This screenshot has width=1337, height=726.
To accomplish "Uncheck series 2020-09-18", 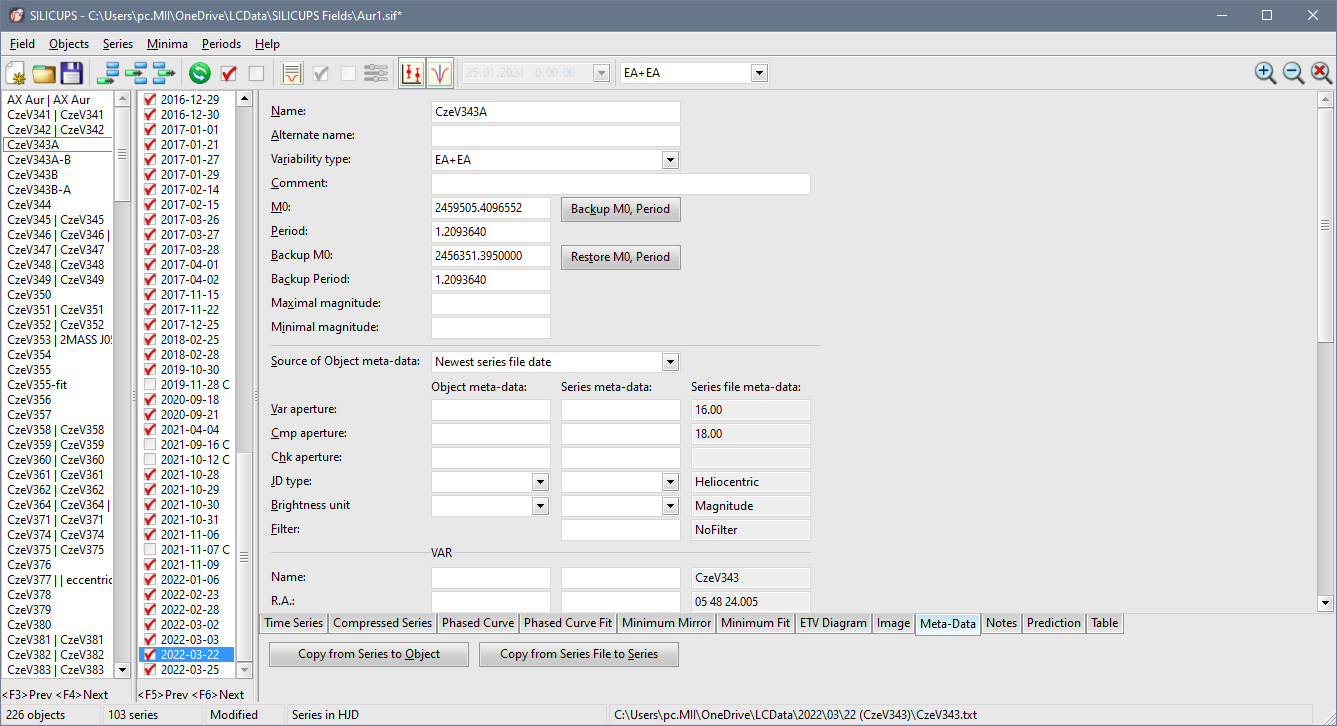I will pos(150,400).
